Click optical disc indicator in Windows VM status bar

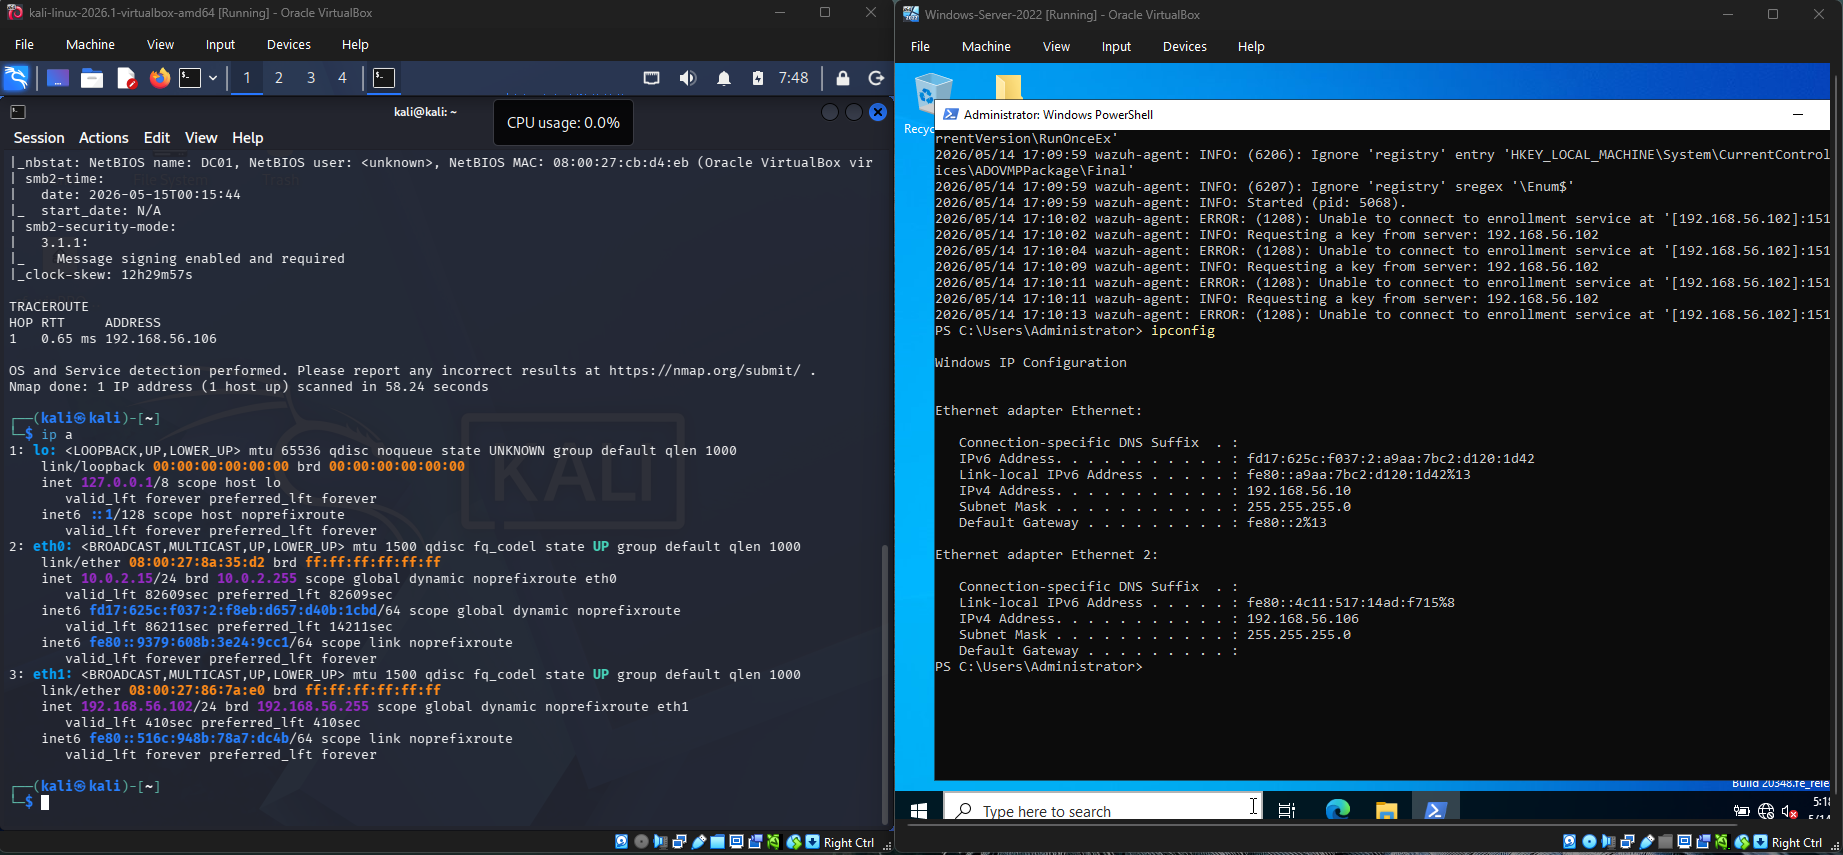point(1589,842)
